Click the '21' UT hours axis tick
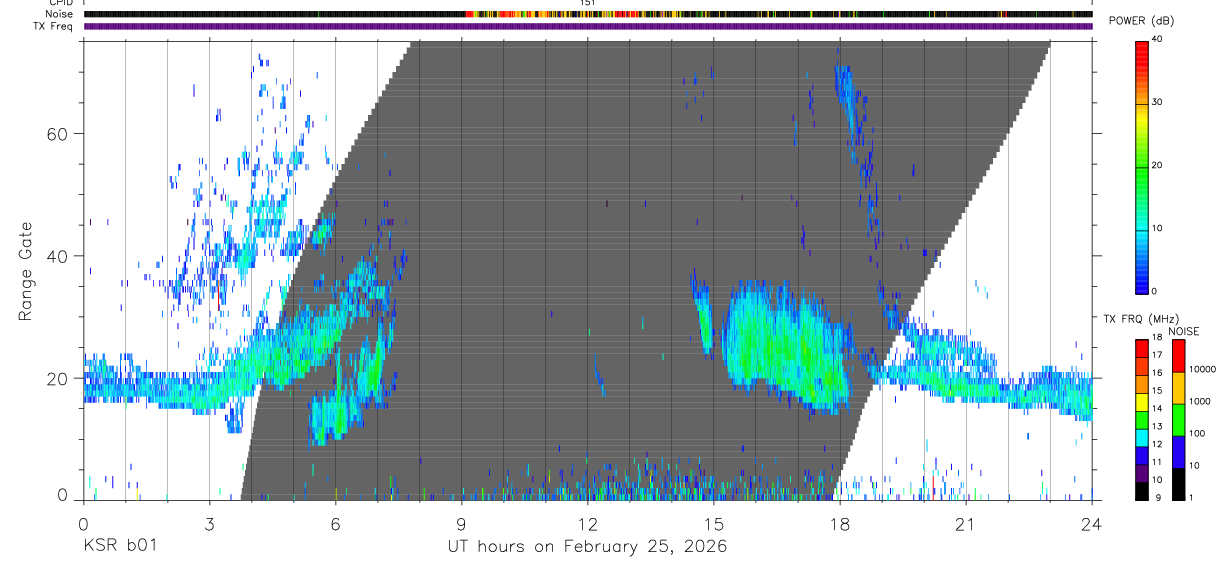The height and width of the screenshot is (567, 1228). pos(966,524)
